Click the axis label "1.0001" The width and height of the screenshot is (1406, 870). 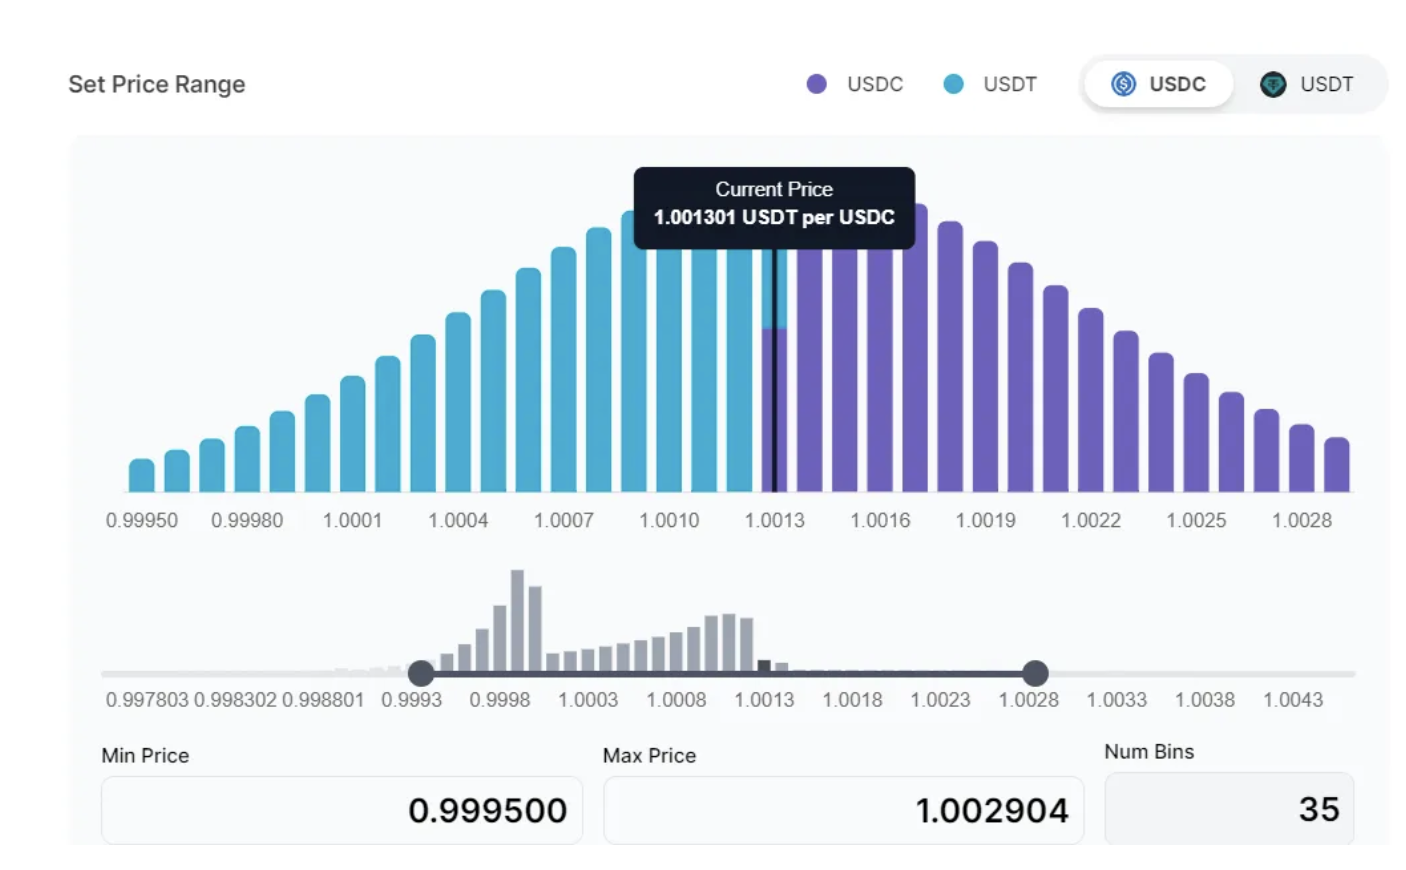352,520
